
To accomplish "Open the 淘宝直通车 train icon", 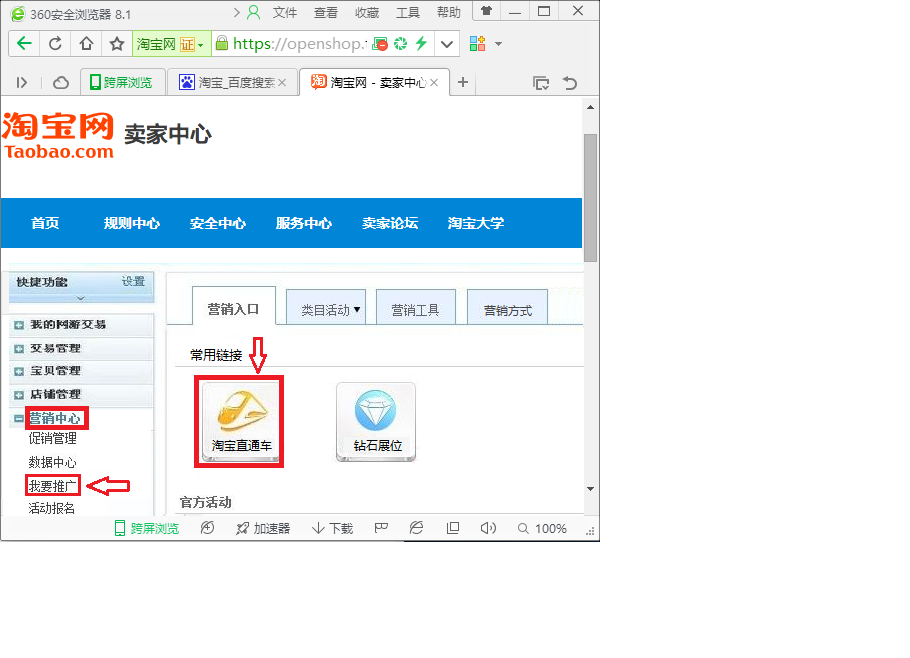I will click(x=241, y=422).
